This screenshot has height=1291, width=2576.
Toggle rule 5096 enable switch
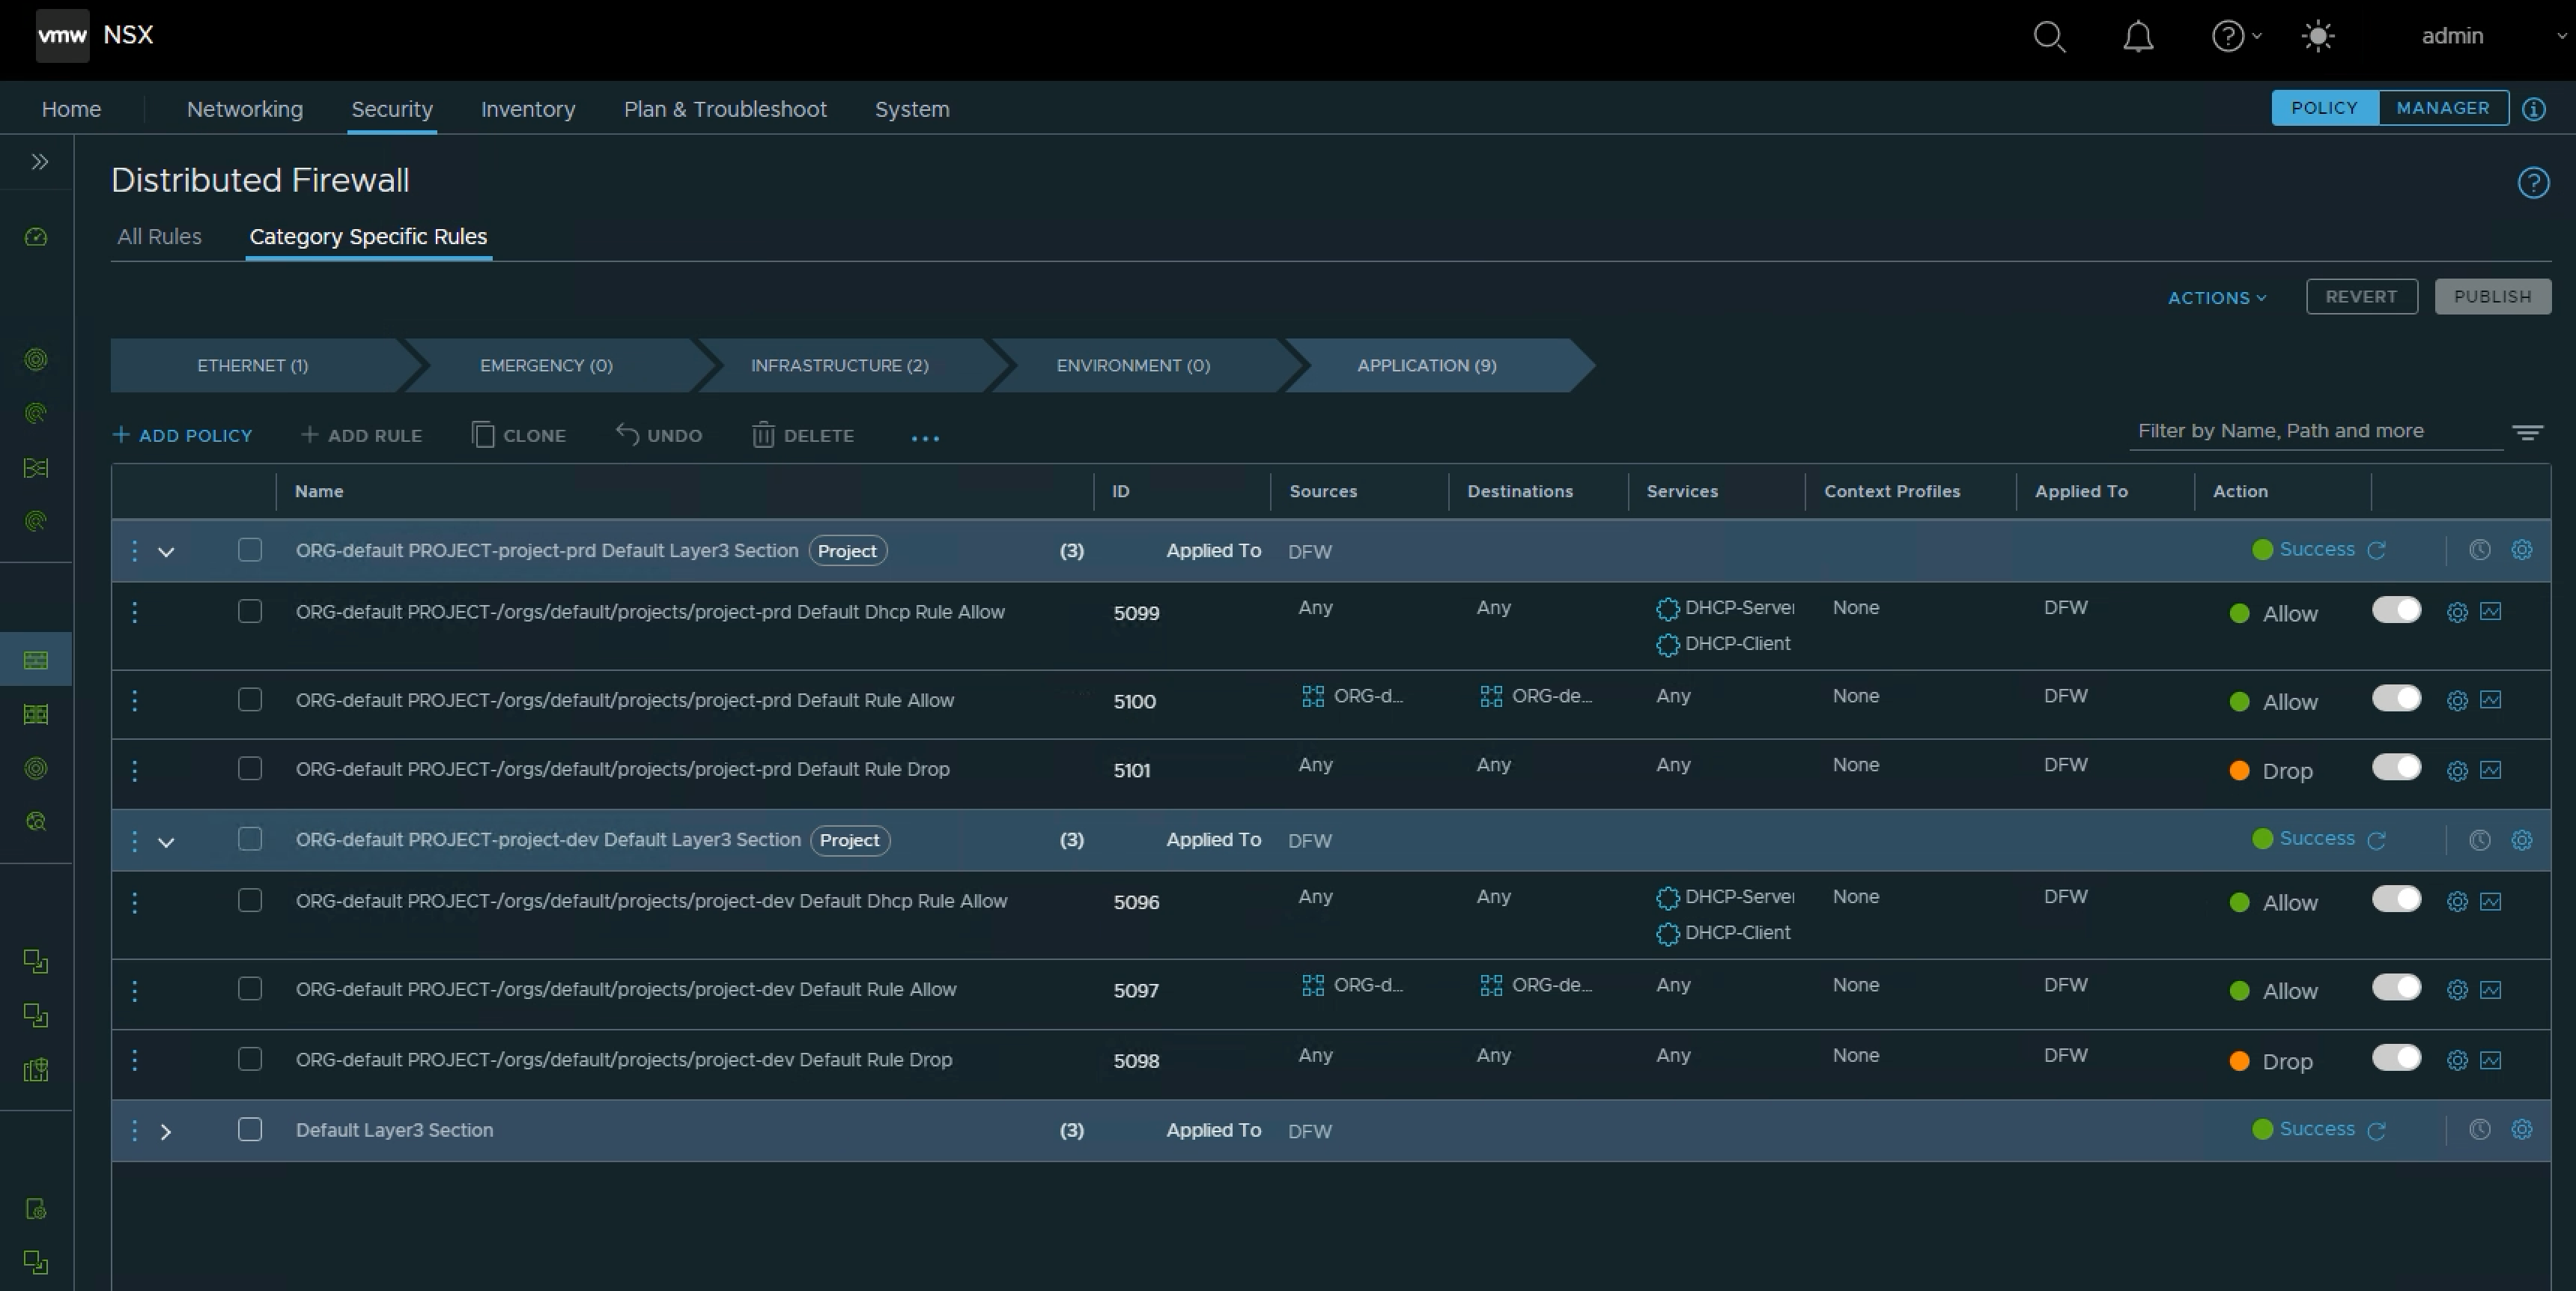2396,899
